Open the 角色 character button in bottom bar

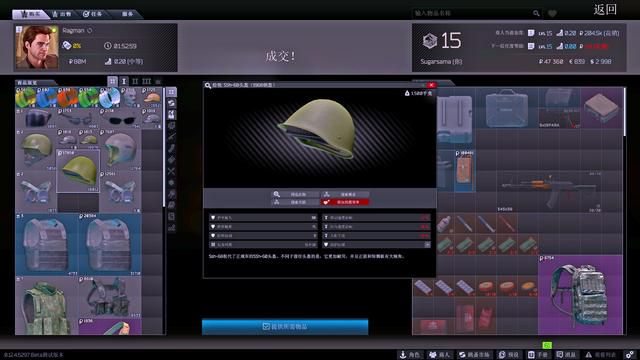tap(410, 355)
